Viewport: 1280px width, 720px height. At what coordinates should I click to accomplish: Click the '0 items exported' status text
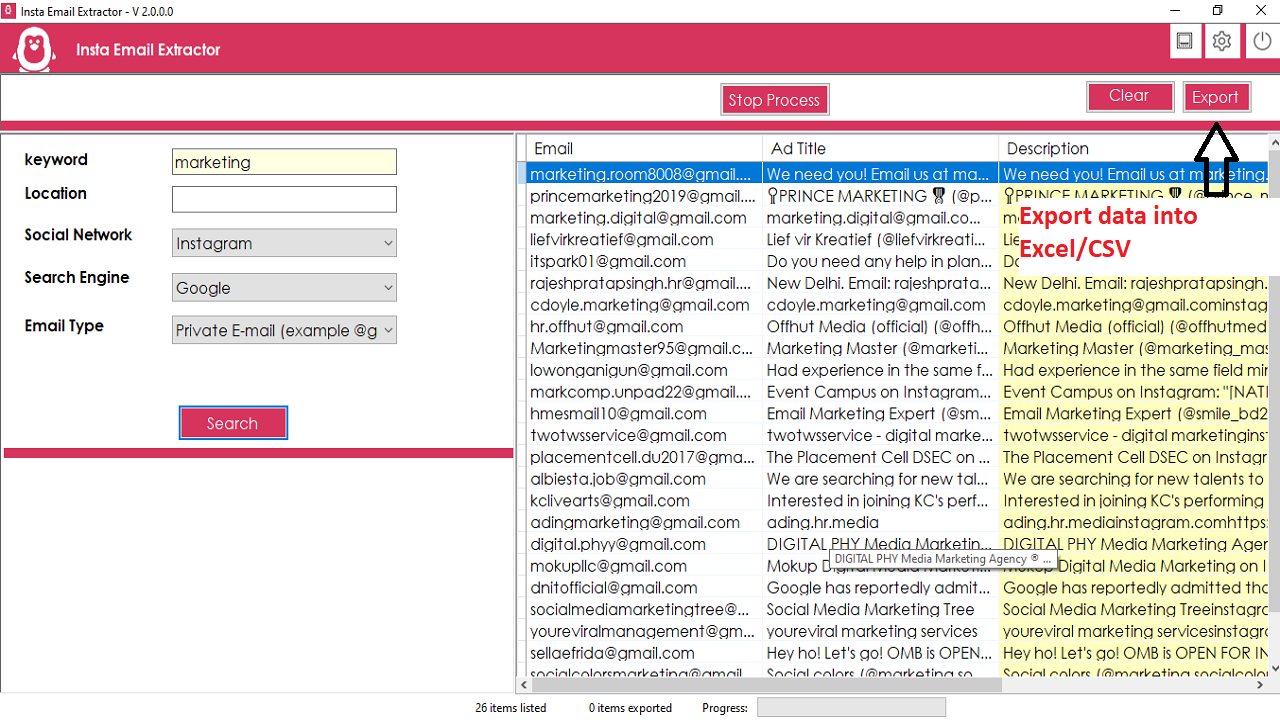[630, 708]
